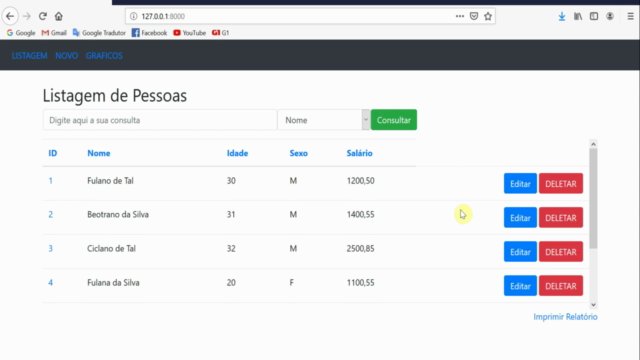Screen dimensions: 640x360
Task: Click the salary value 1400,55
Action: point(360,215)
